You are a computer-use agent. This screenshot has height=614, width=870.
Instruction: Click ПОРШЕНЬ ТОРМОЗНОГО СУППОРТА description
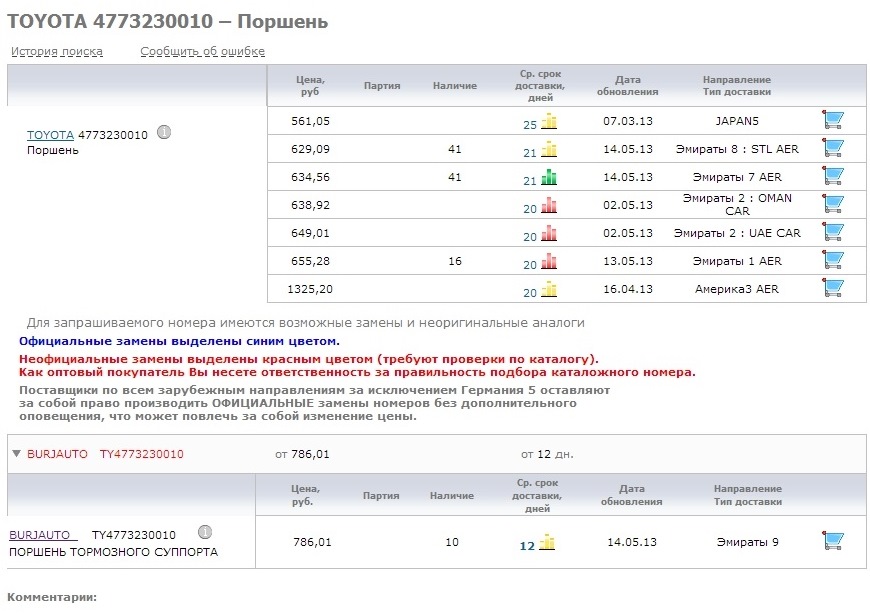(x=113, y=552)
